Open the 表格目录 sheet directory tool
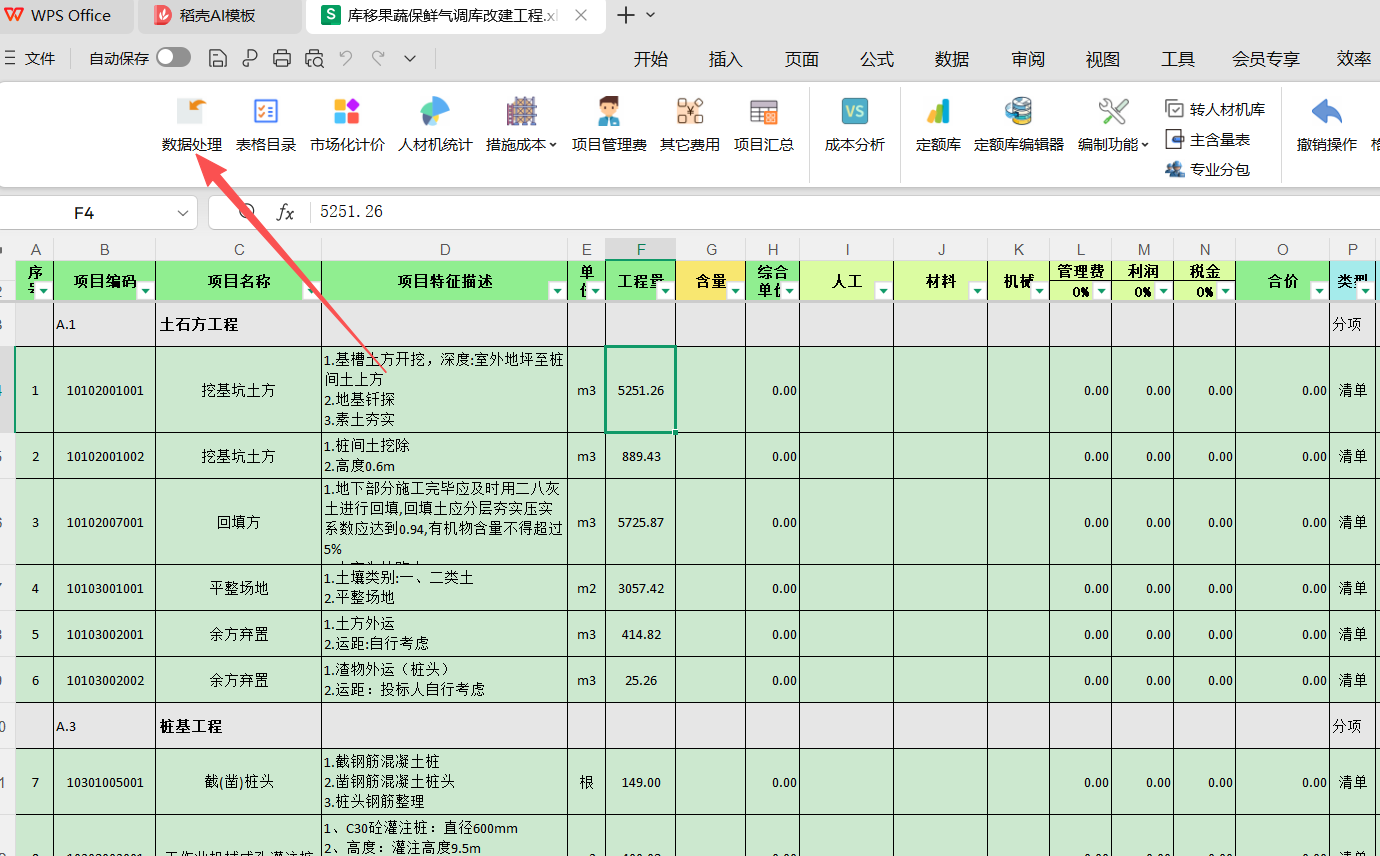The image size is (1380, 856). (266, 125)
